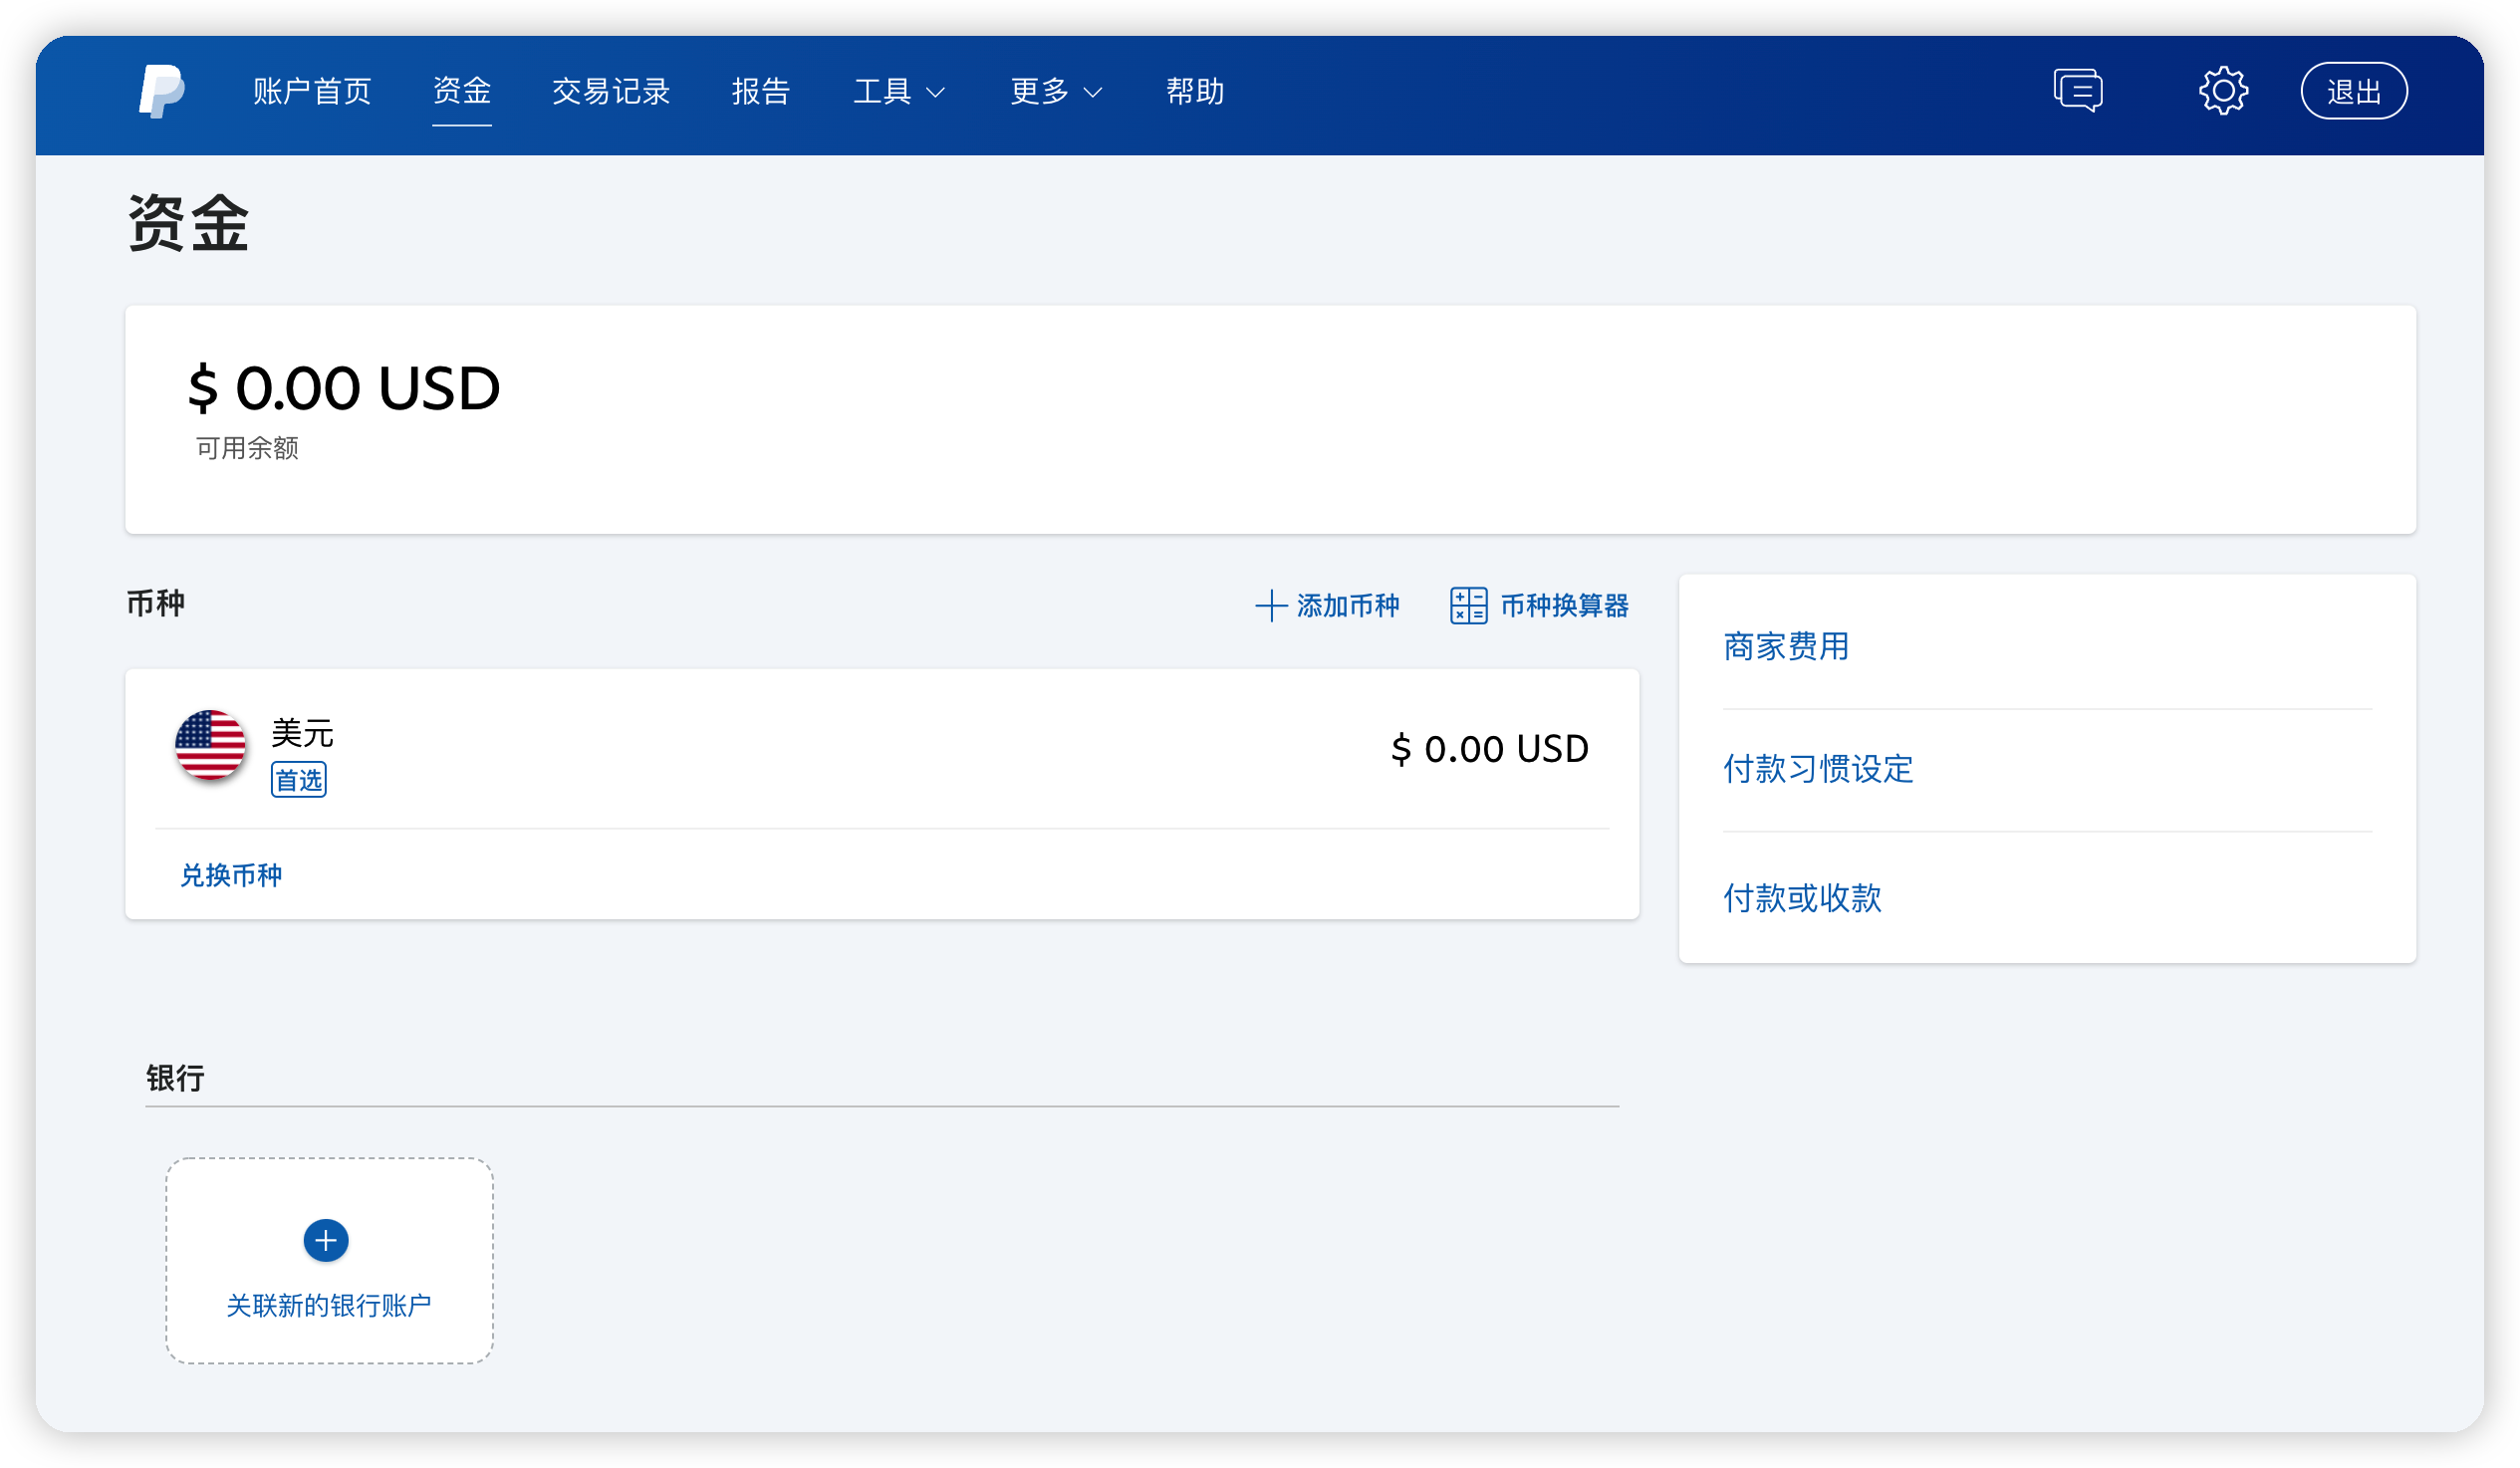Click the plus icon to link new bank
Image resolution: width=2520 pixels, height=1468 pixels.
(324, 1241)
